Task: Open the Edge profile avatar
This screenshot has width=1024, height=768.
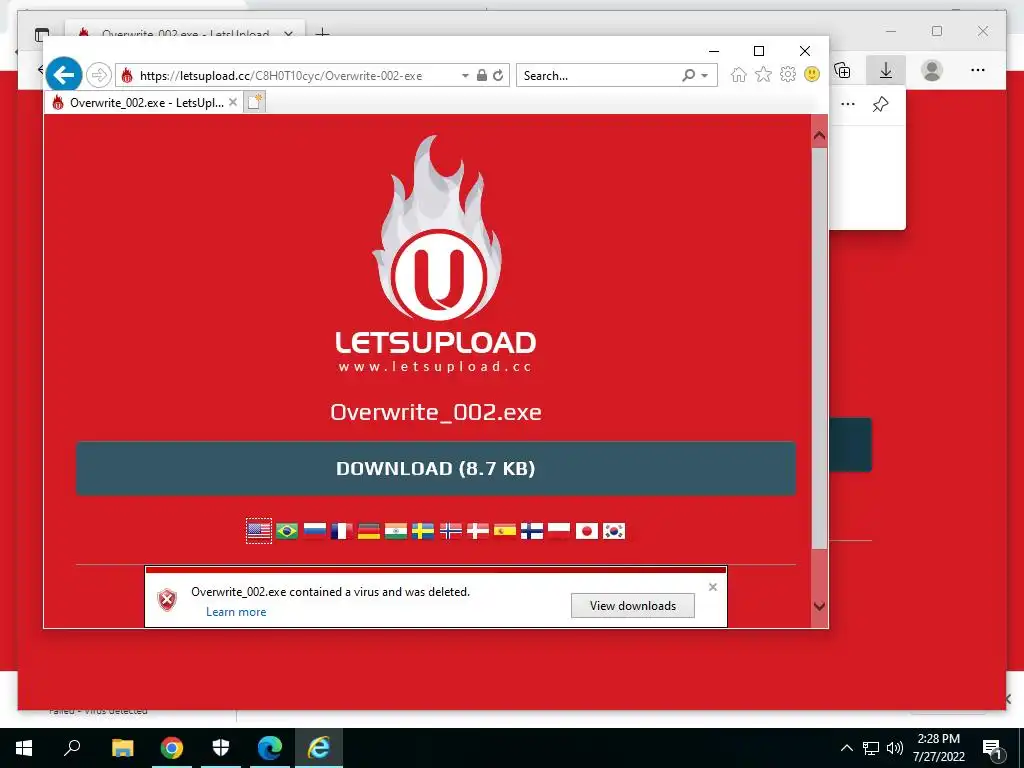Action: [932, 70]
